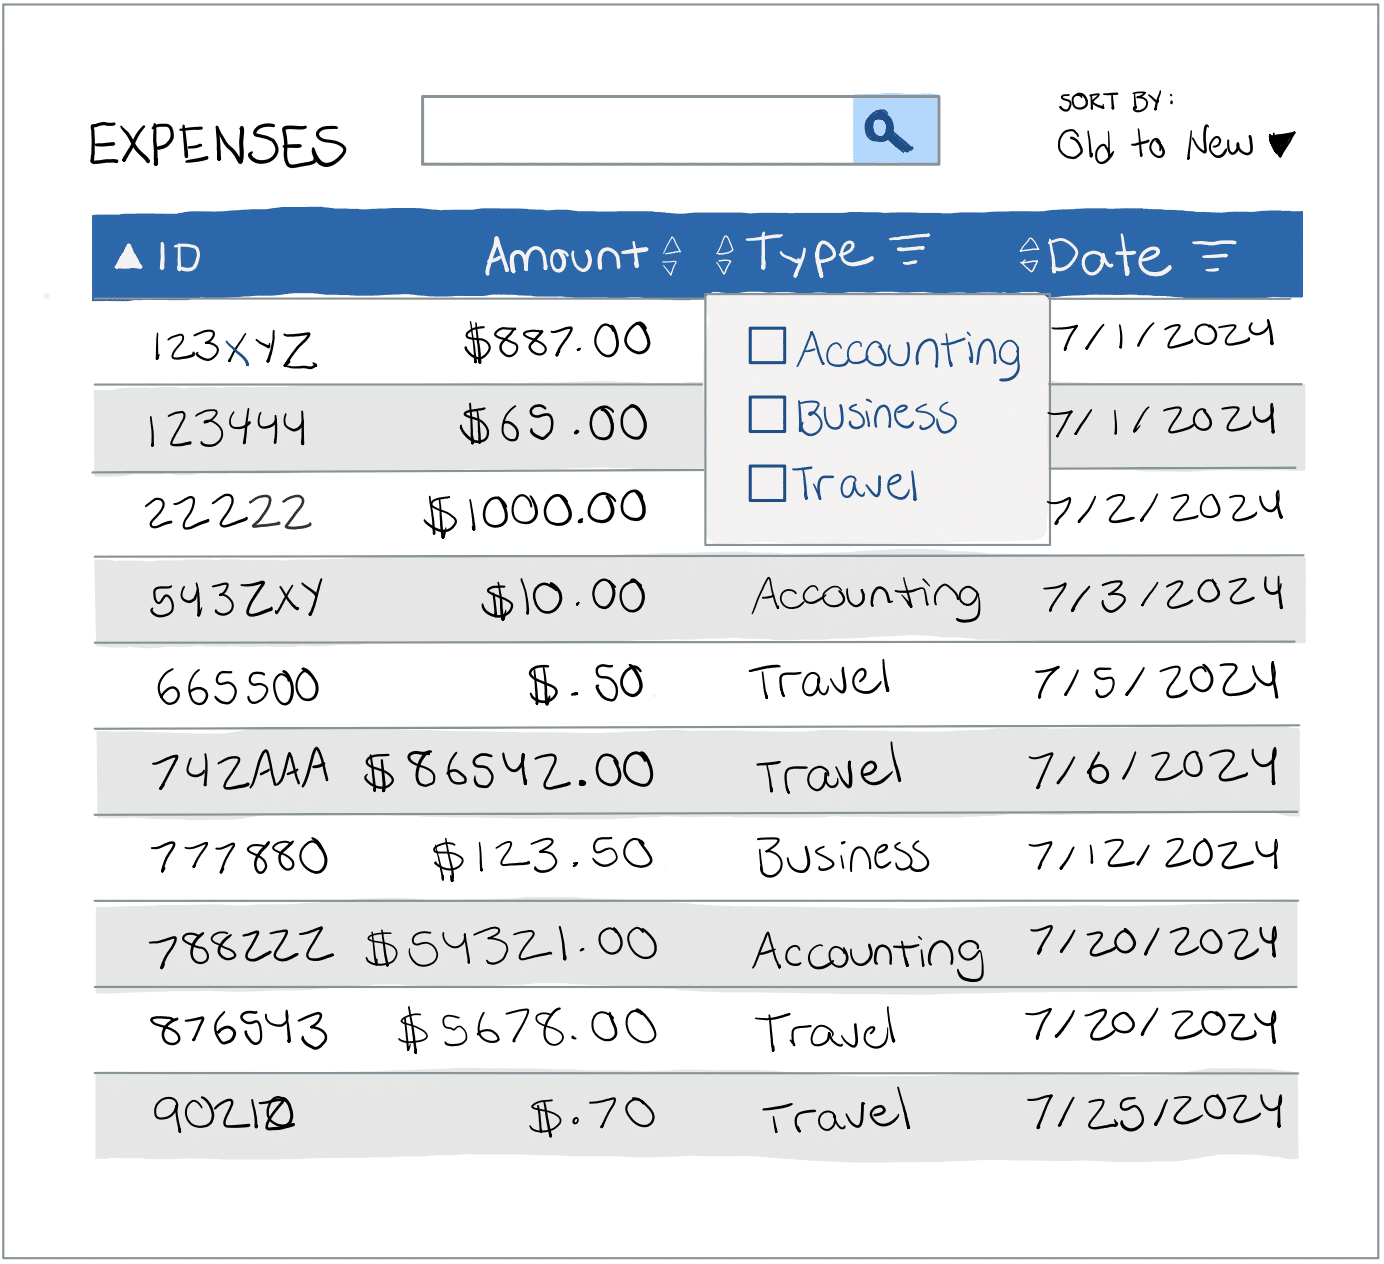Click the Amount column sort arrows
Viewport: 1384px width, 1264px height.
pyautogui.click(x=672, y=255)
